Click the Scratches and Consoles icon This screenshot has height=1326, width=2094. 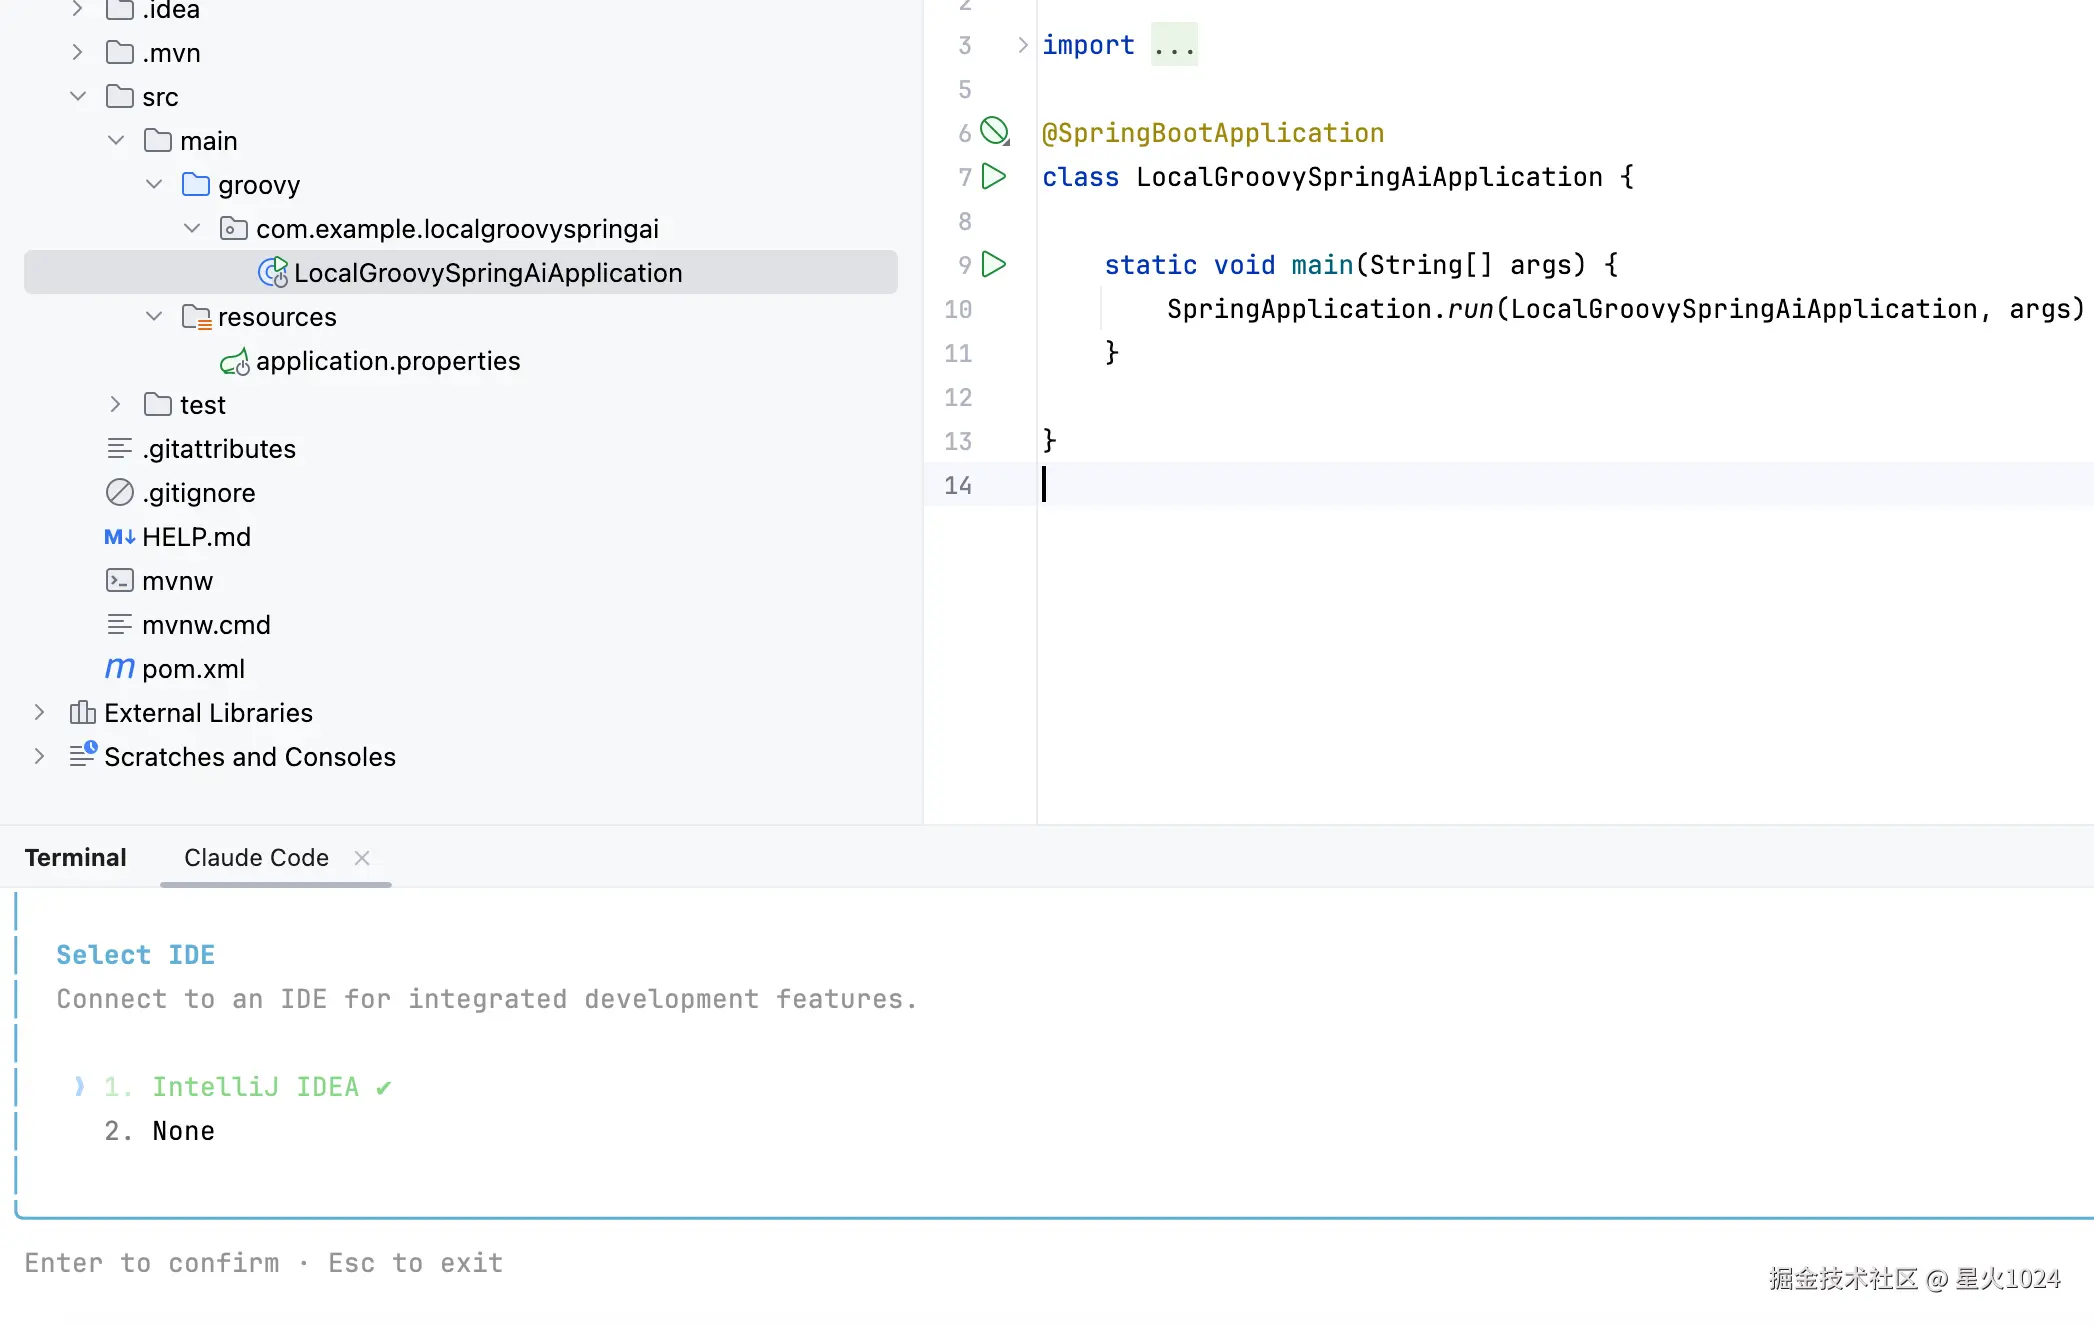pyautogui.click(x=82, y=755)
